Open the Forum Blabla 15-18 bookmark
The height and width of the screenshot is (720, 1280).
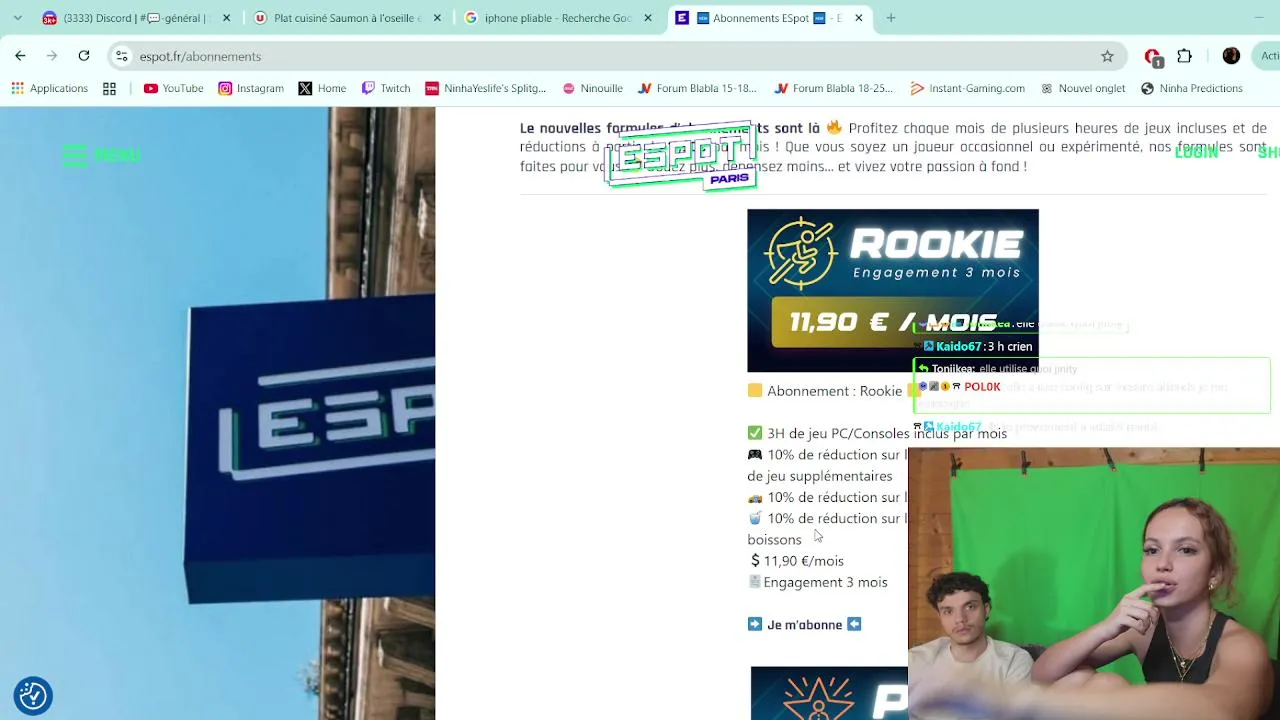pos(697,88)
